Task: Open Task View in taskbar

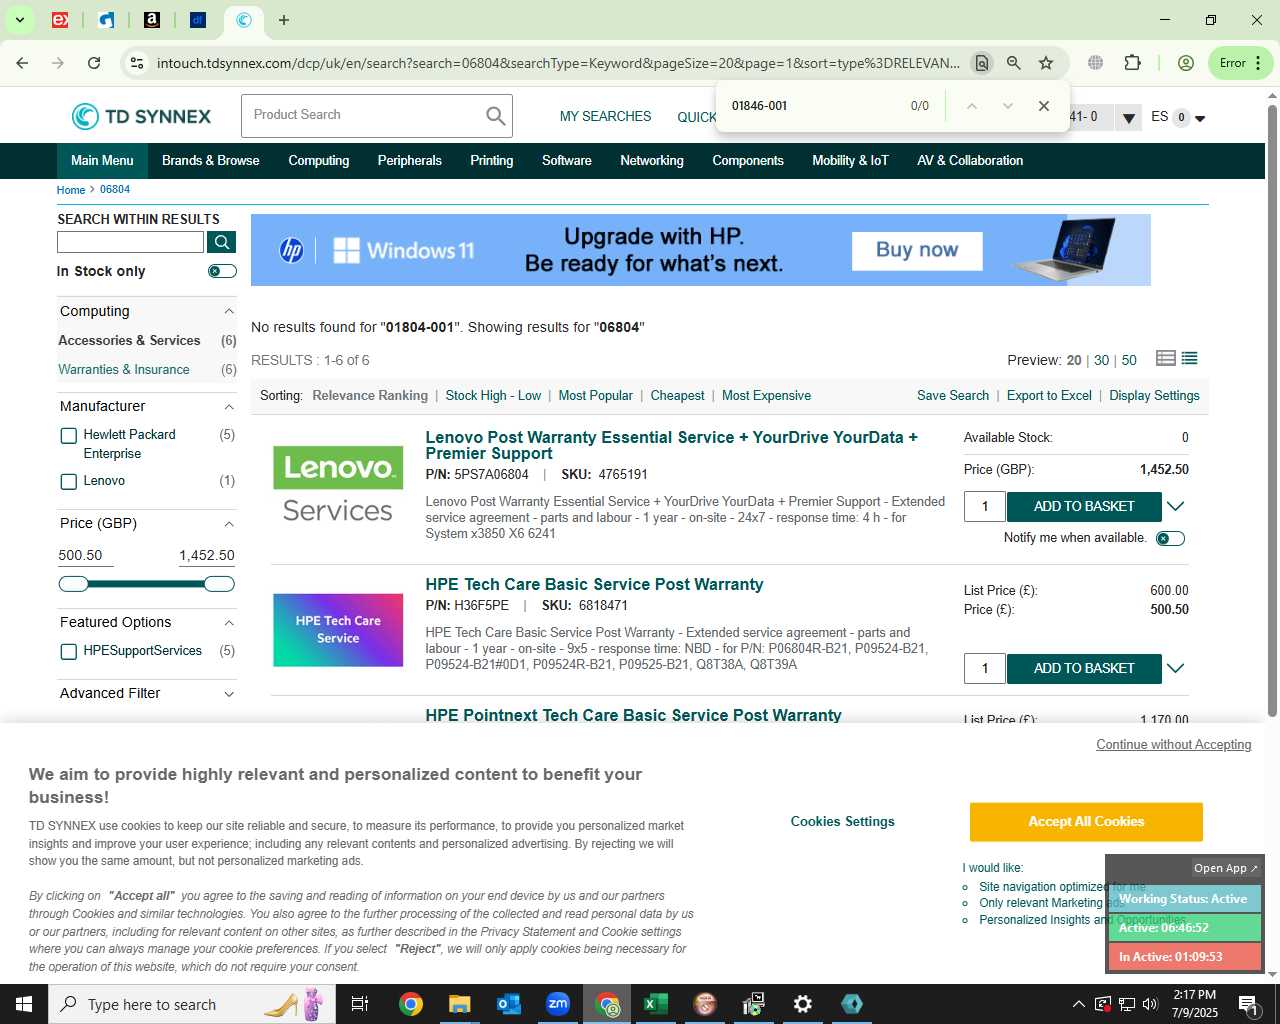Action: coord(360,1004)
